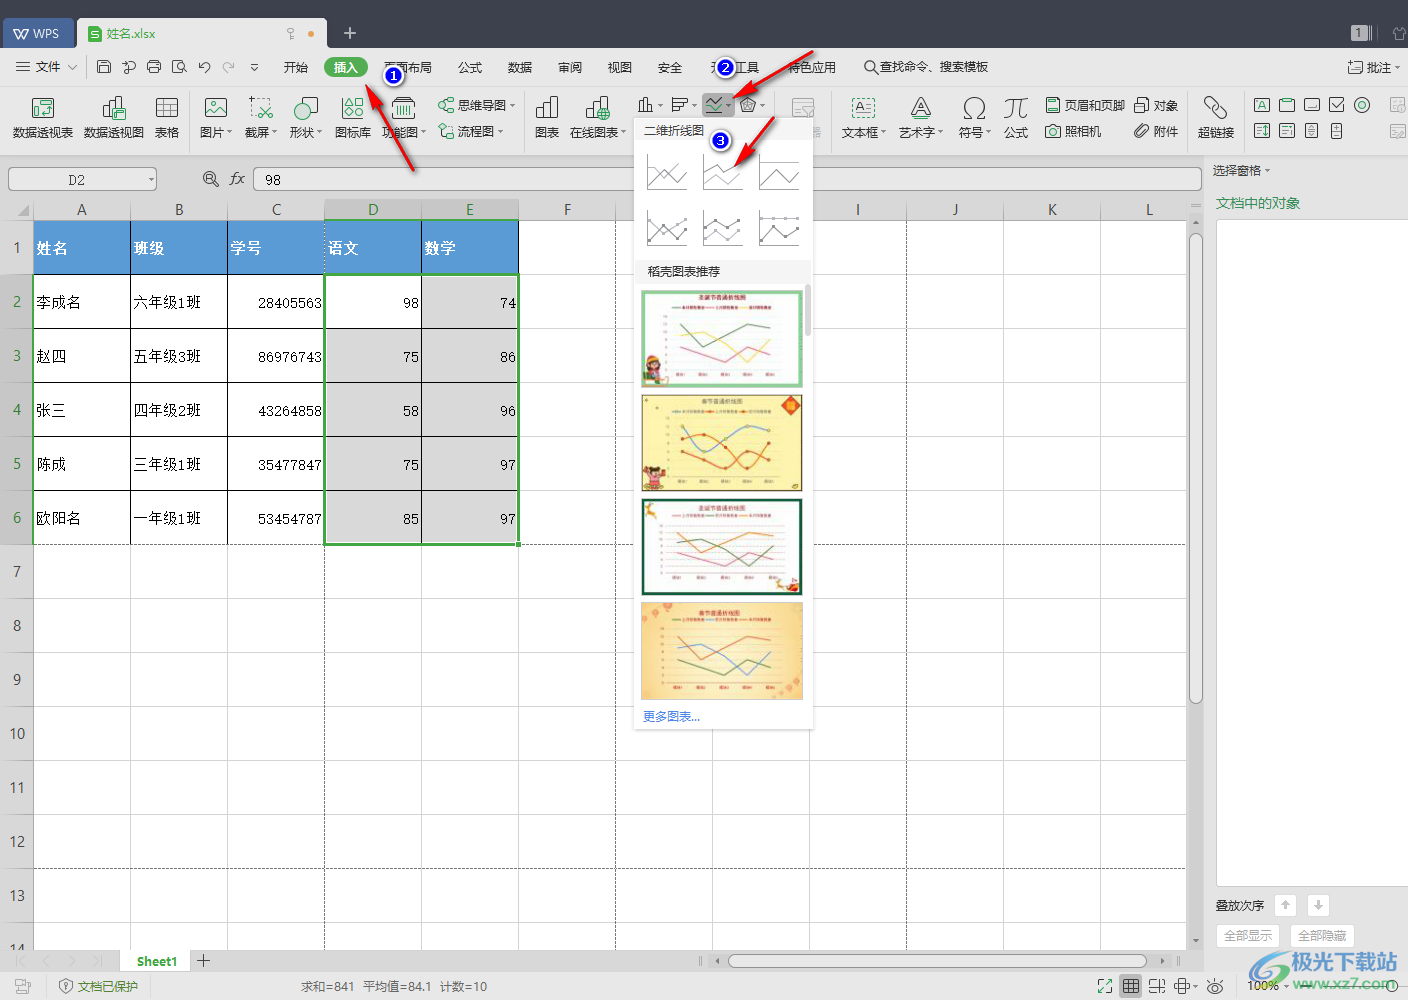Viewport: 1408px width, 1000px height.
Task: Open the 流程图 flowchart dropdown
Action: pyautogui.click(x=471, y=131)
